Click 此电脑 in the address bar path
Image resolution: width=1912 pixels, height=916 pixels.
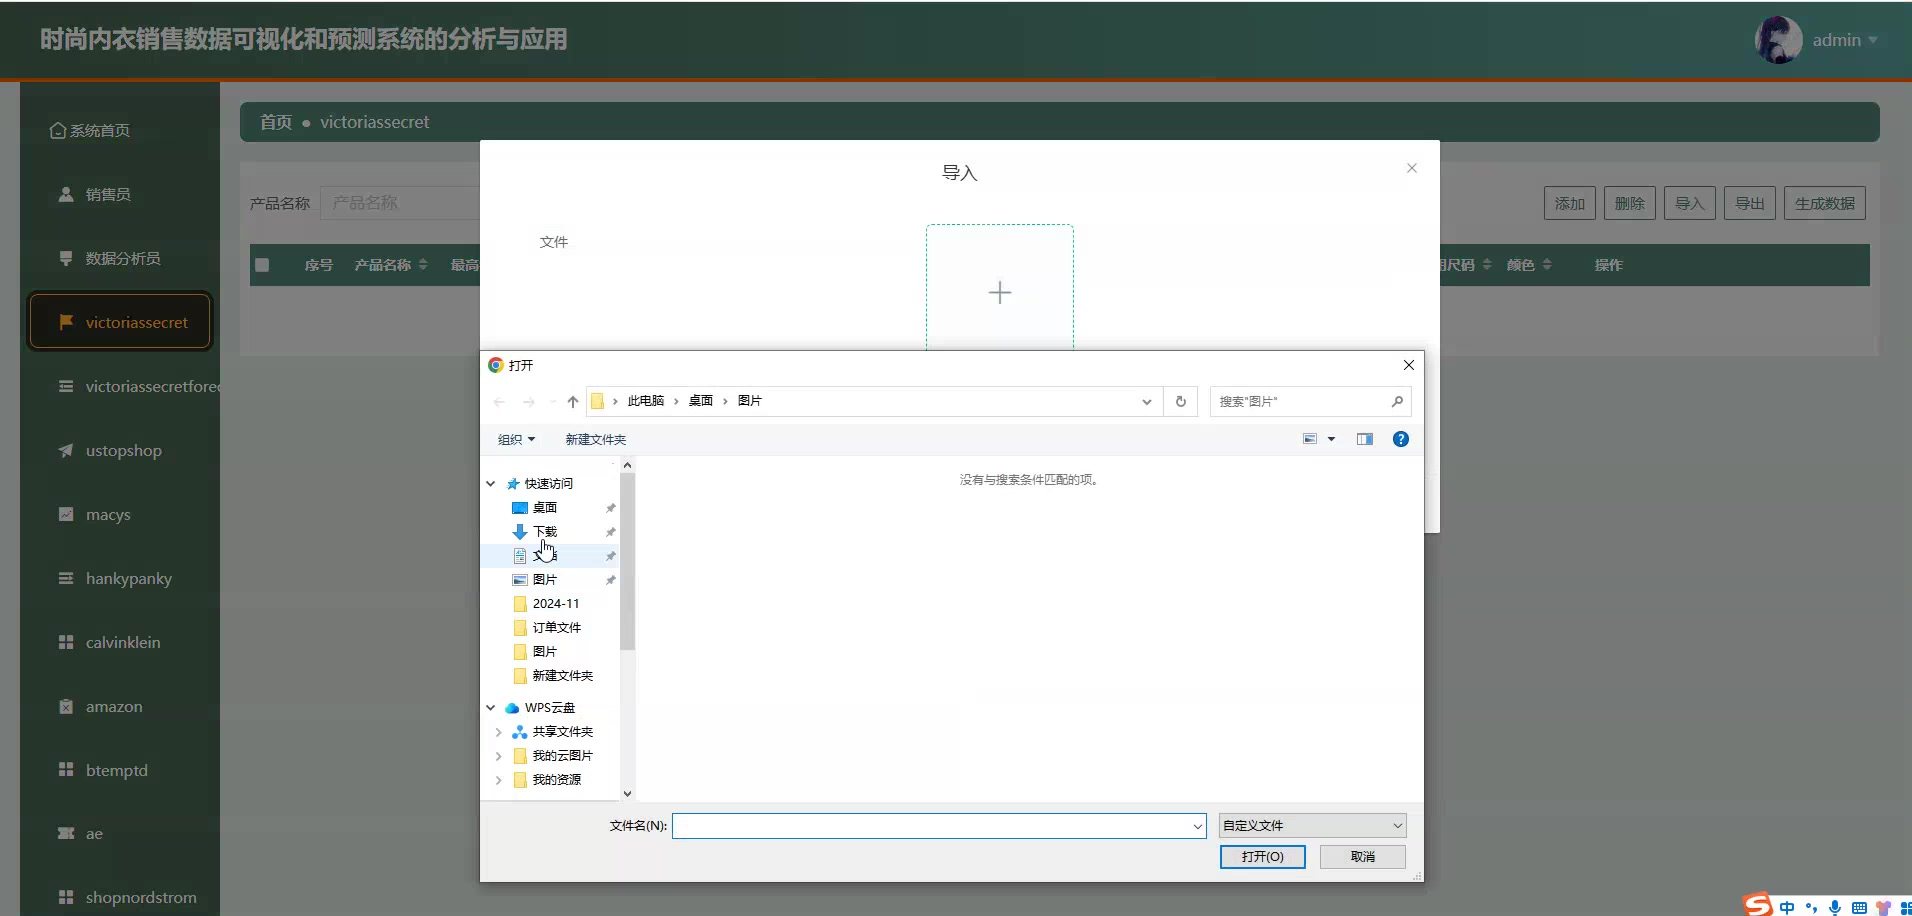tap(645, 401)
